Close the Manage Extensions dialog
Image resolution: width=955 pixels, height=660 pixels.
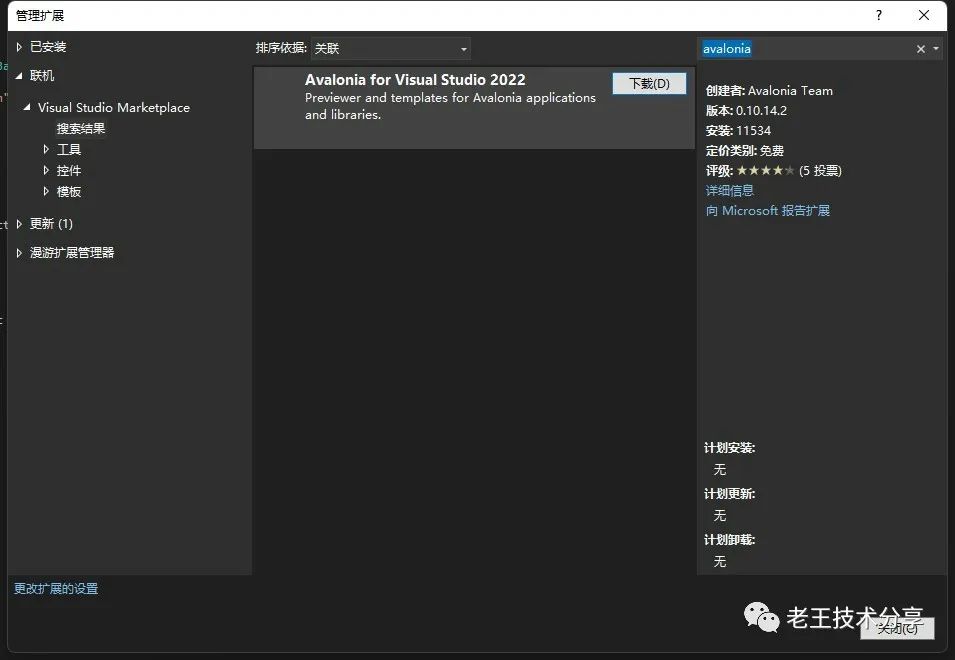point(924,15)
